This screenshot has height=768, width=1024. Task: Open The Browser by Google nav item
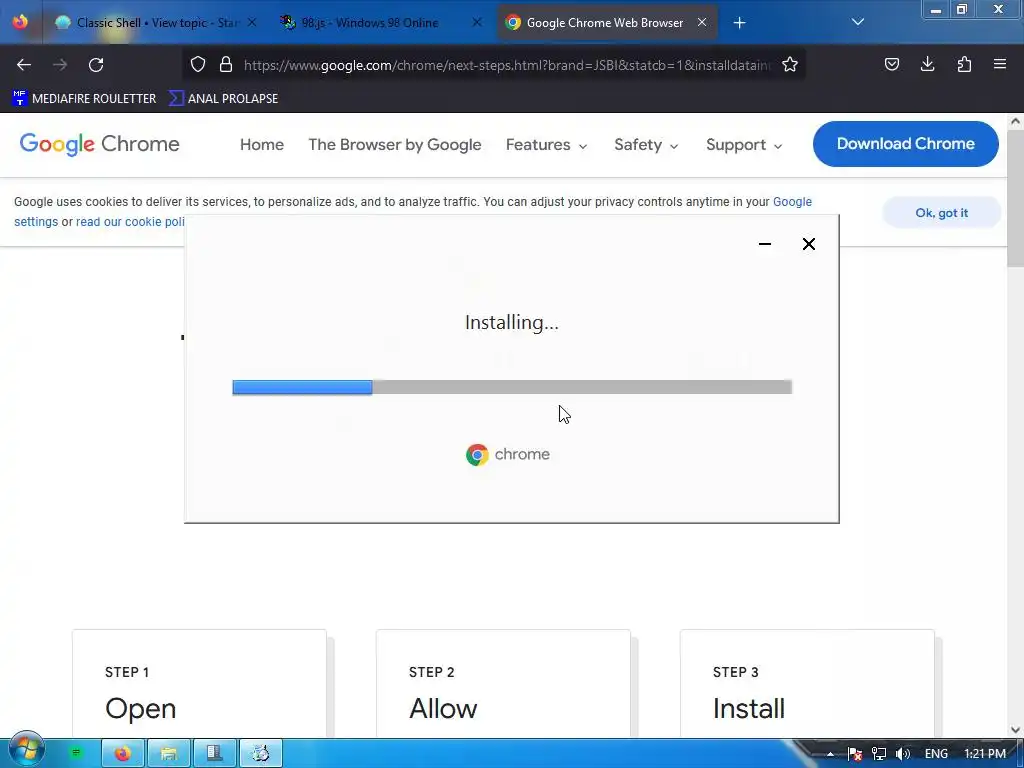click(394, 144)
